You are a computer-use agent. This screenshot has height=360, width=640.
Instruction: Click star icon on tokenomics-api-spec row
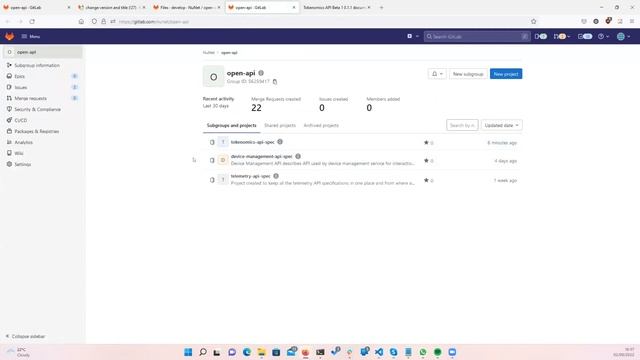[x=426, y=142]
